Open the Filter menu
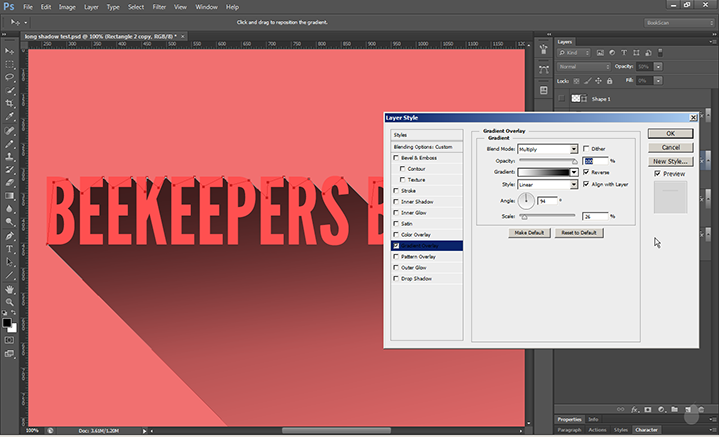 [x=159, y=6]
